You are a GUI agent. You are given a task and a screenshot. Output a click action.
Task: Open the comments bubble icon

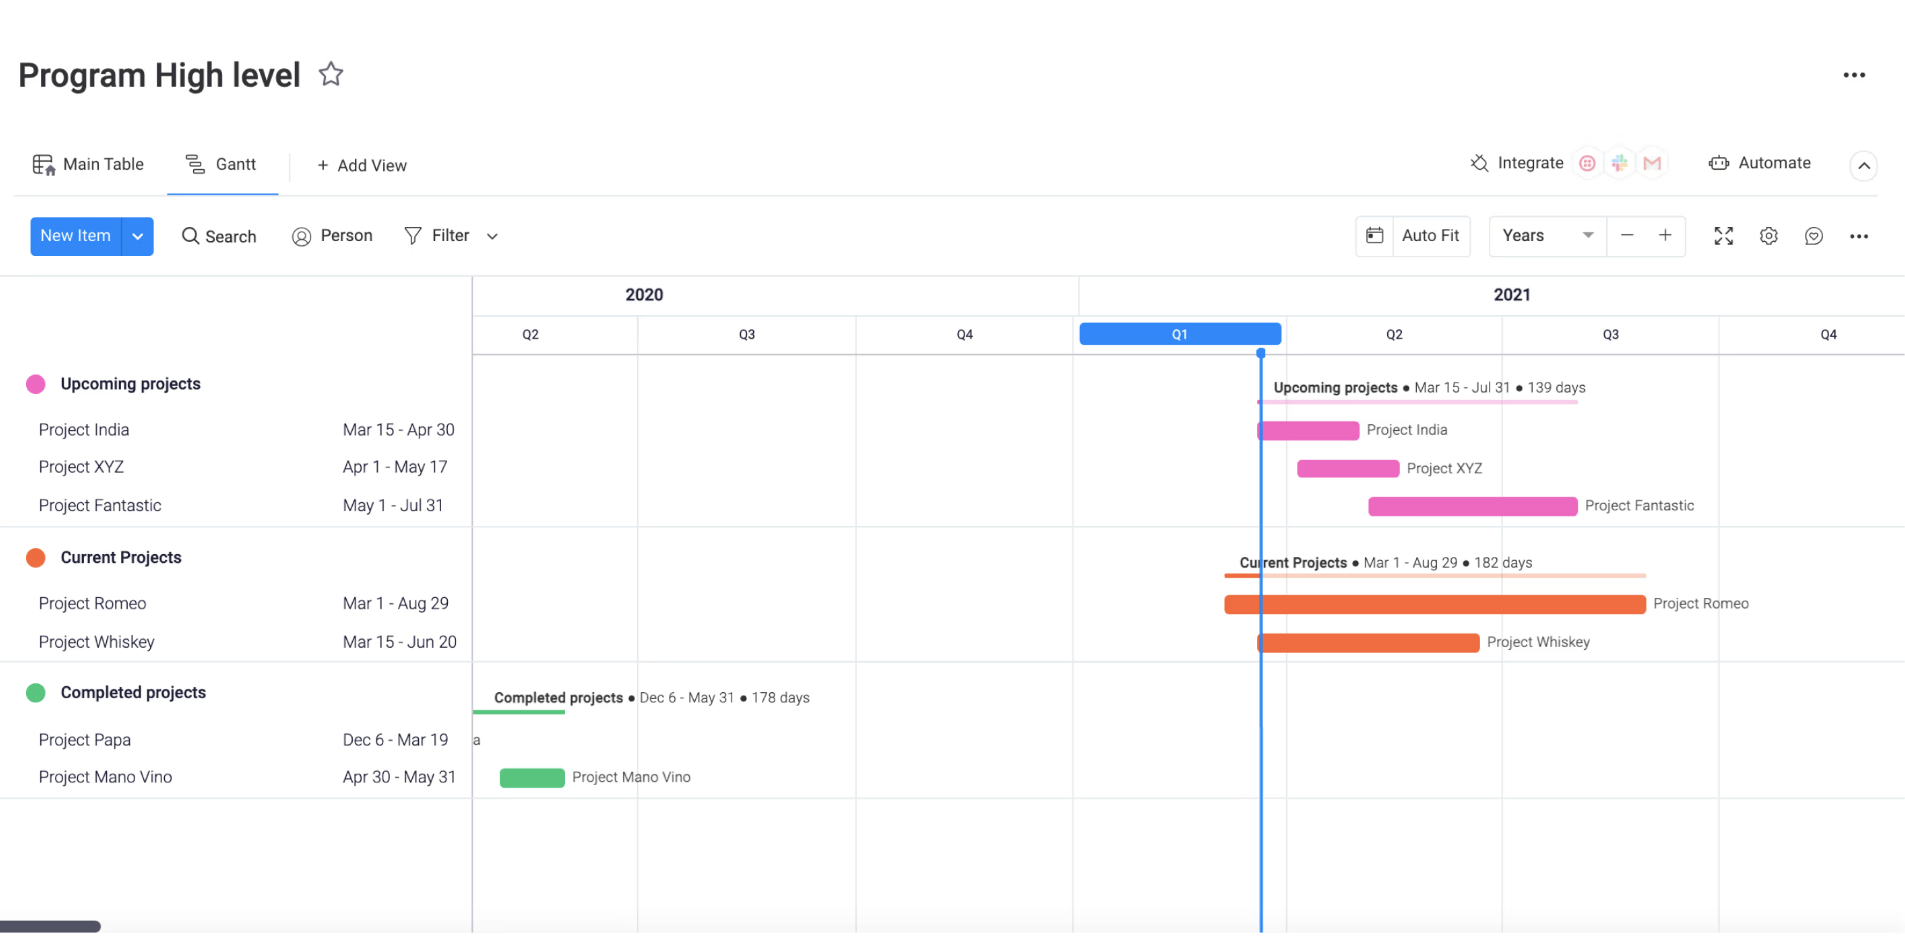1814,236
